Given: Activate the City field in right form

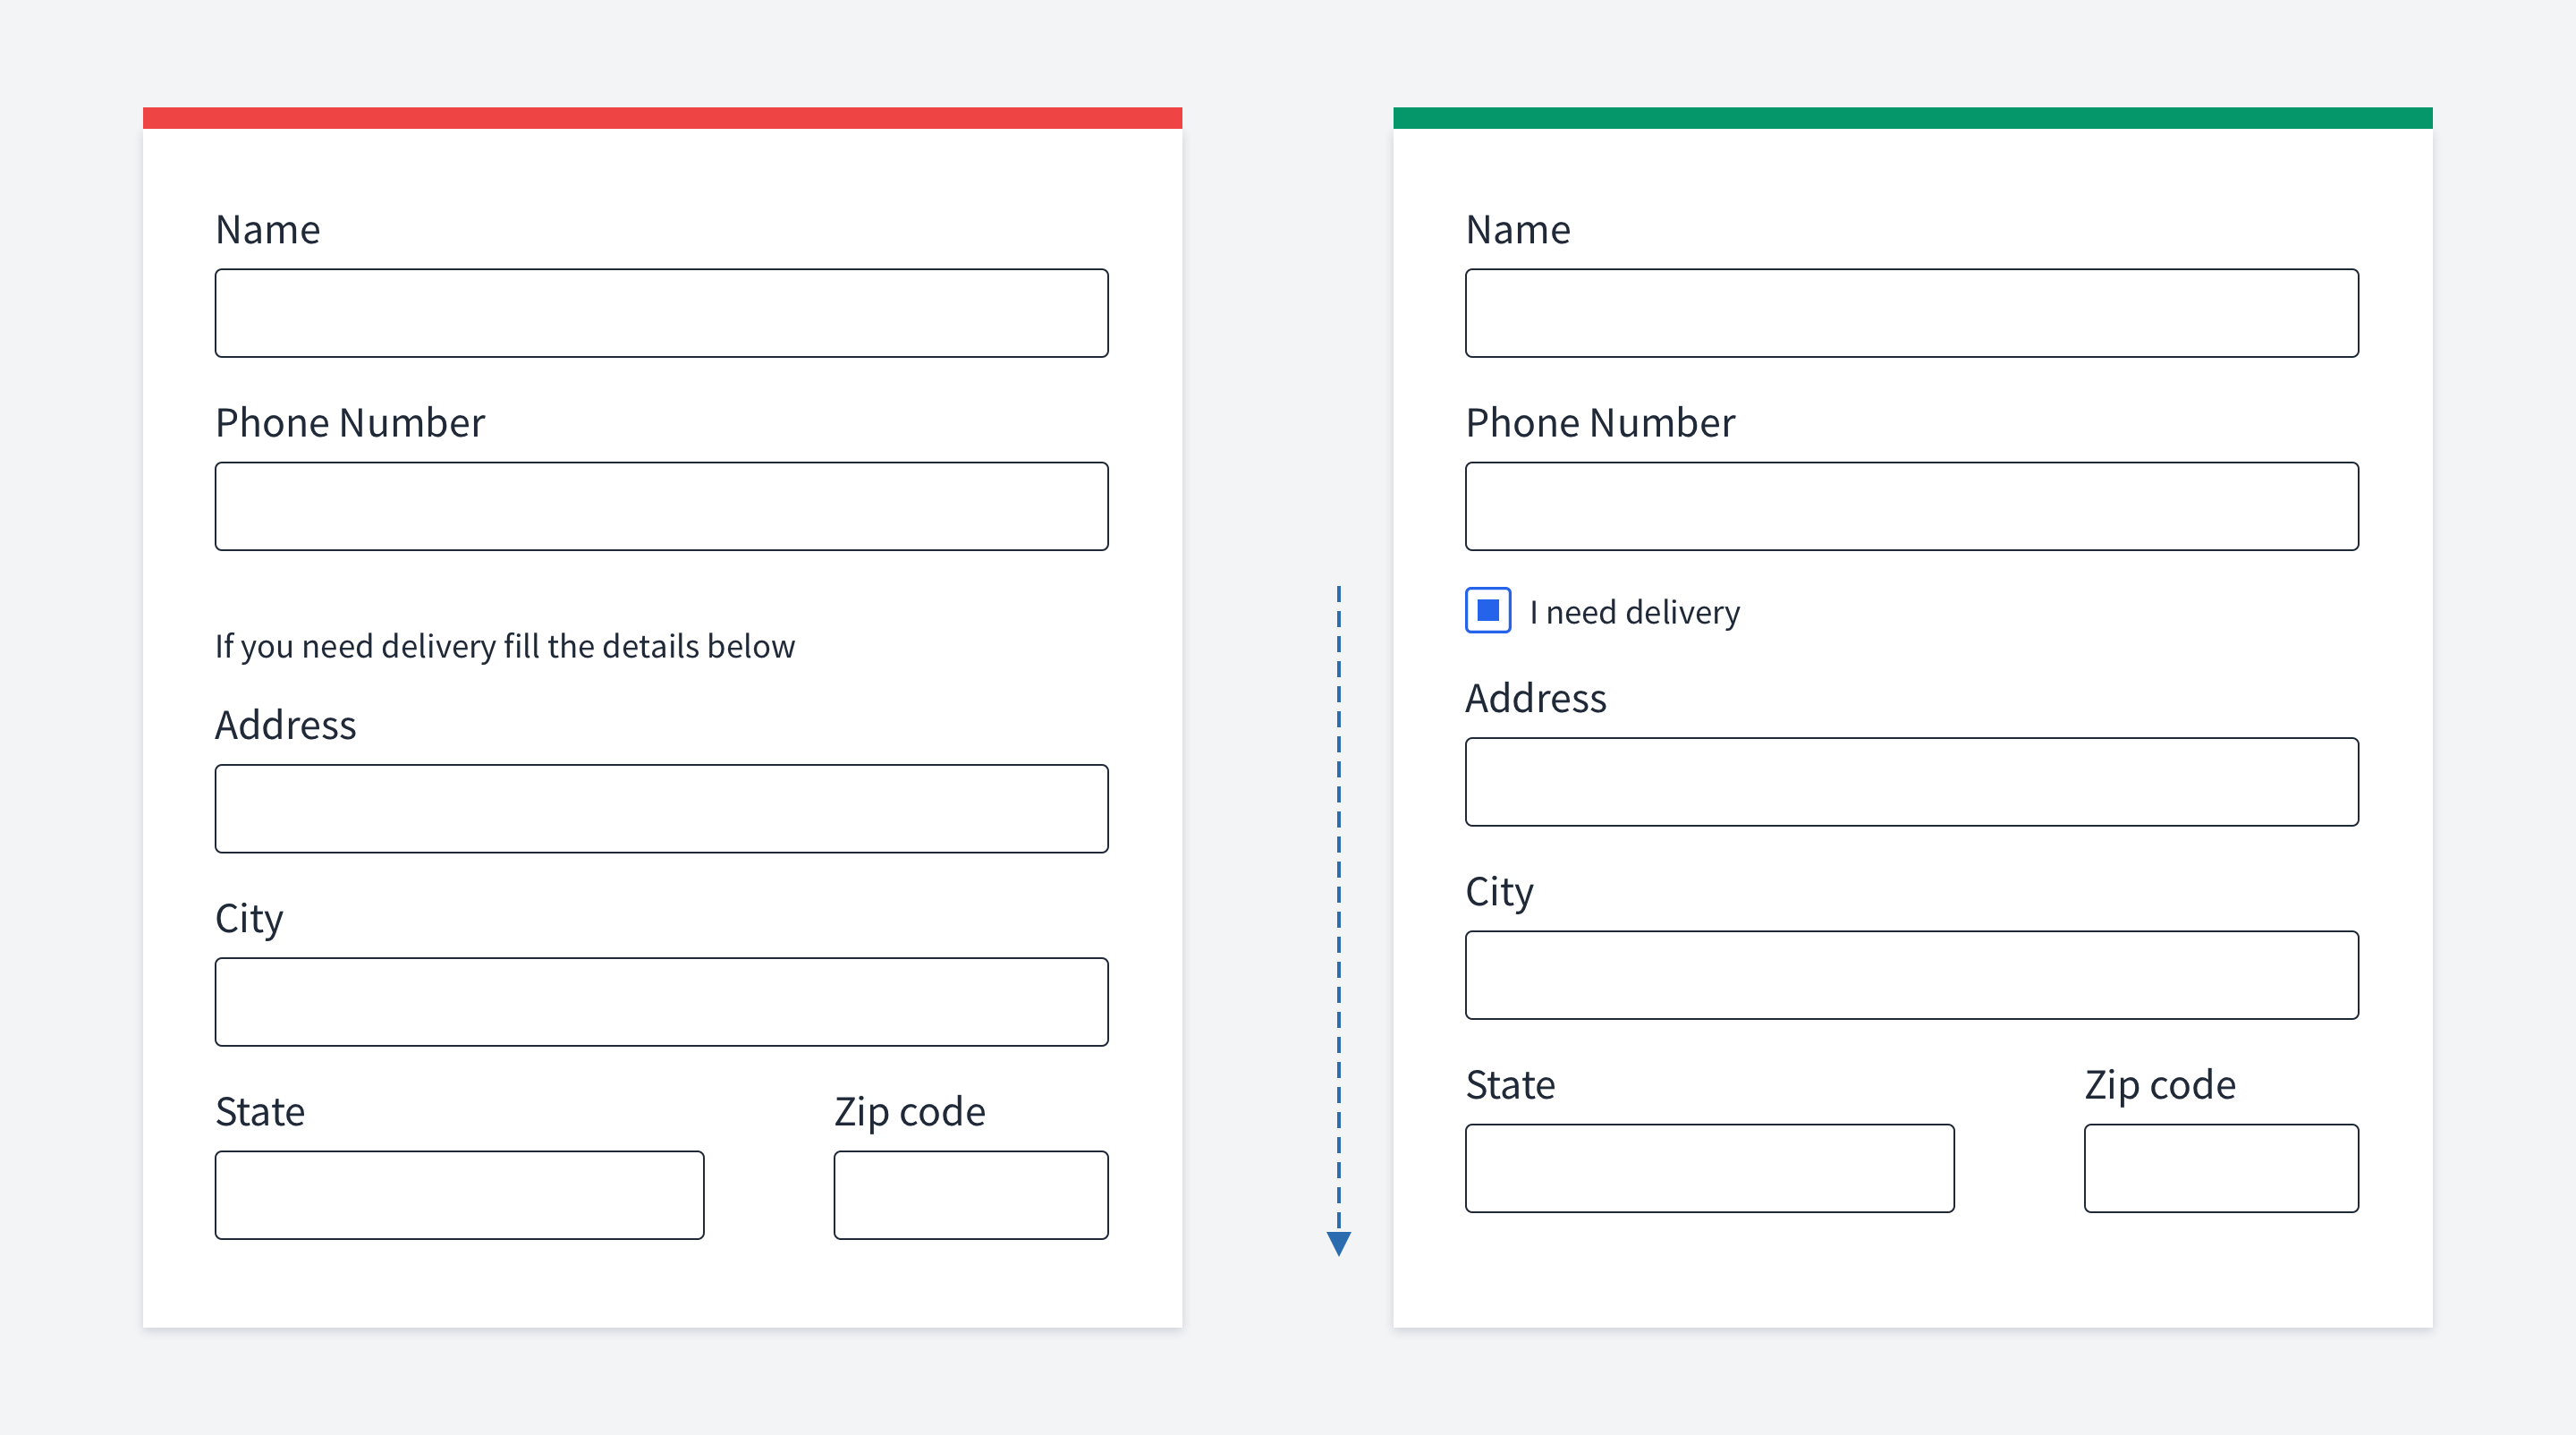Looking at the screenshot, I should (1912, 975).
